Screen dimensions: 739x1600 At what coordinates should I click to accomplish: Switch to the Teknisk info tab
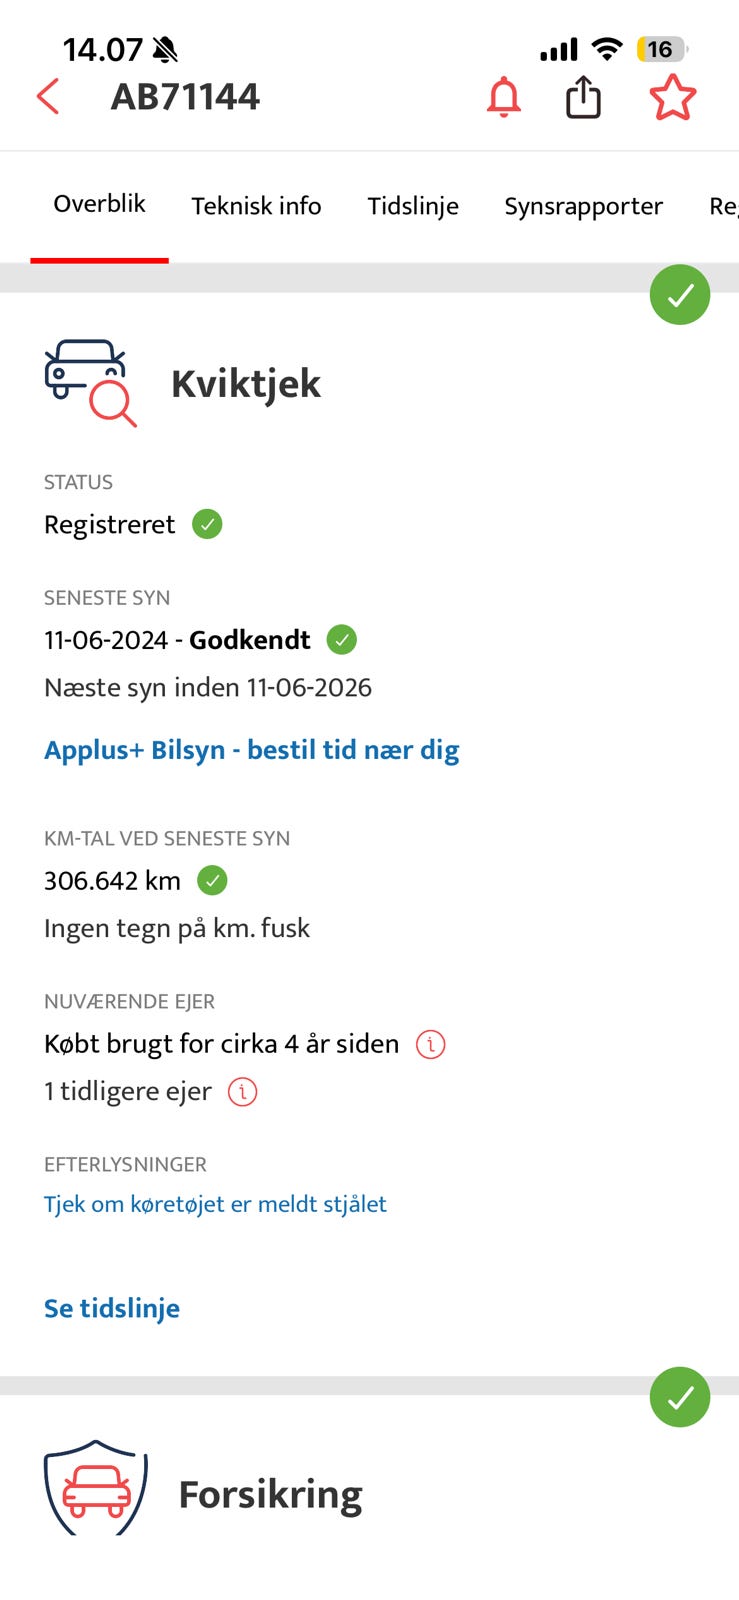point(256,206)
